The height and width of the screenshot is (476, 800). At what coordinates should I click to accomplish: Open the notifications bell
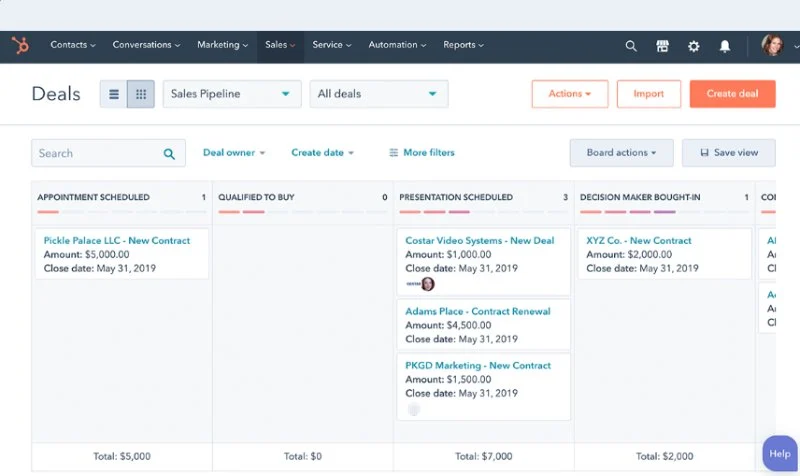(x=724, y=46)
